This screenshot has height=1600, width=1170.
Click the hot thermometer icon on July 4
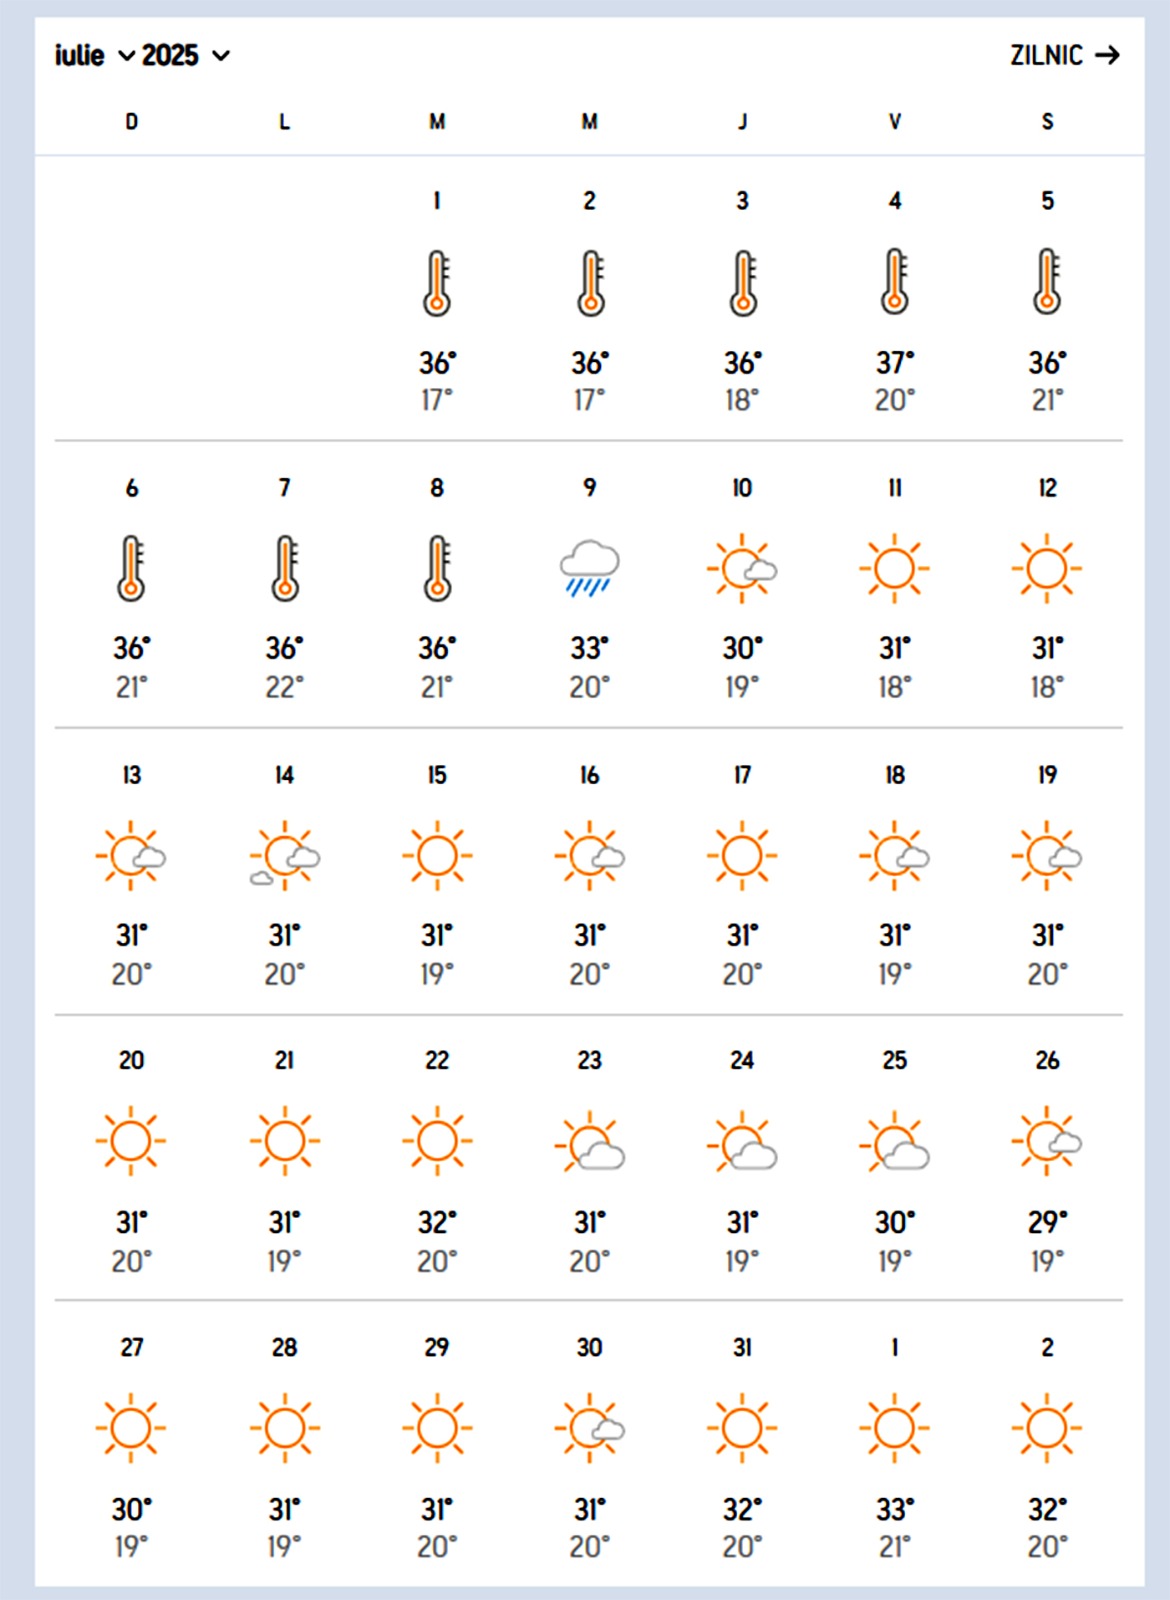[x=895, y=283]
